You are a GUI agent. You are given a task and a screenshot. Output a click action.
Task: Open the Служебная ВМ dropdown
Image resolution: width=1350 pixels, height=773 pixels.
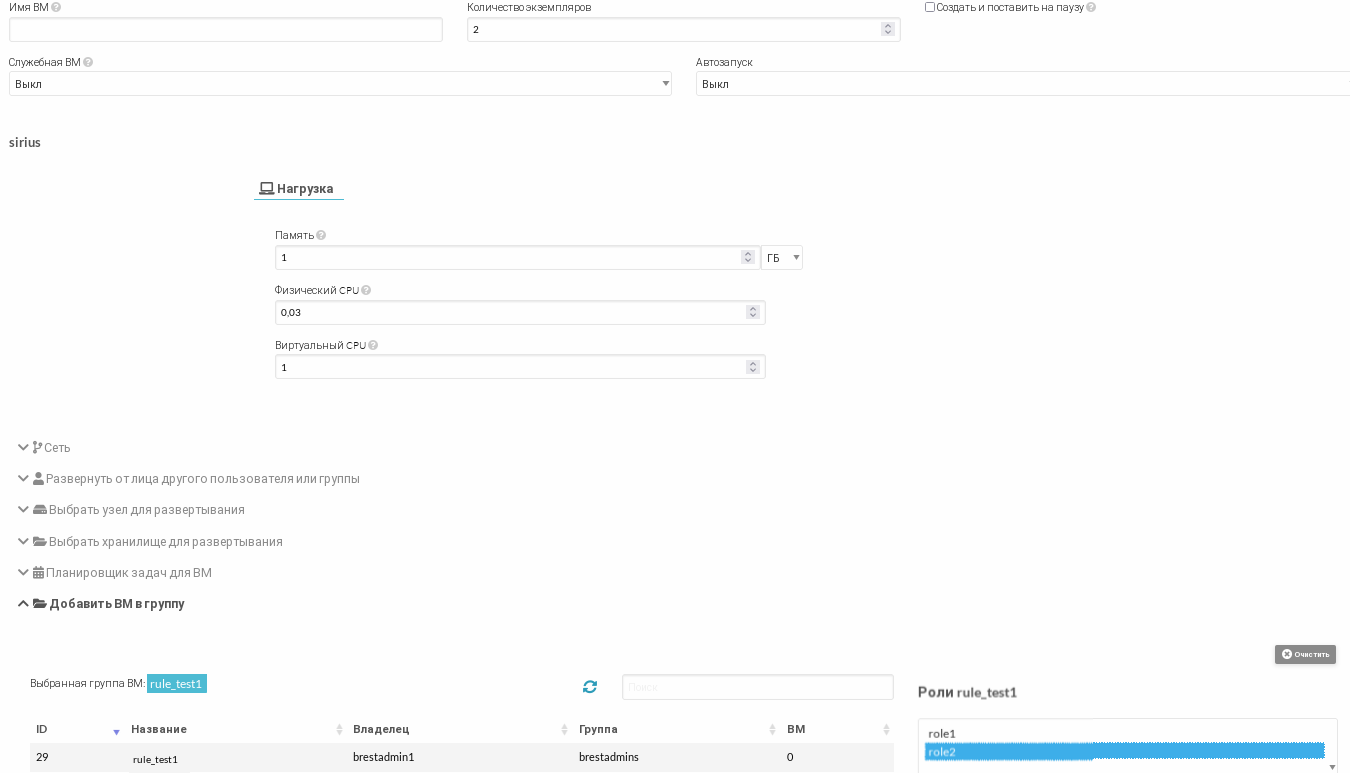point(340,84)
